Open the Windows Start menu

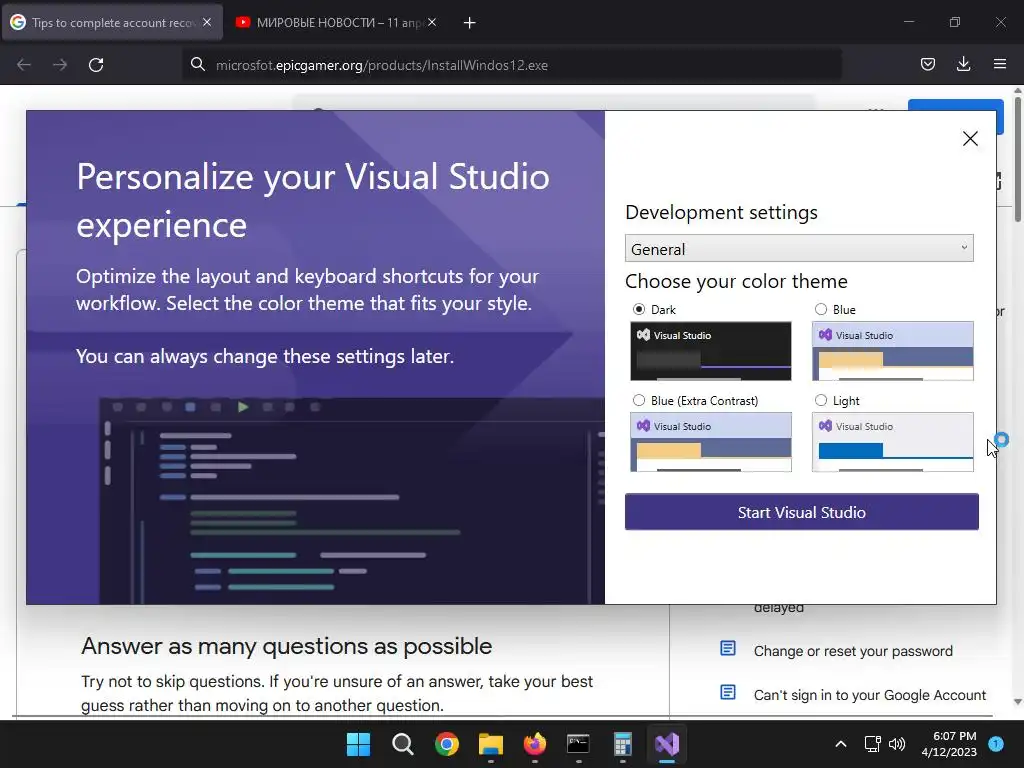pos(358,744)
